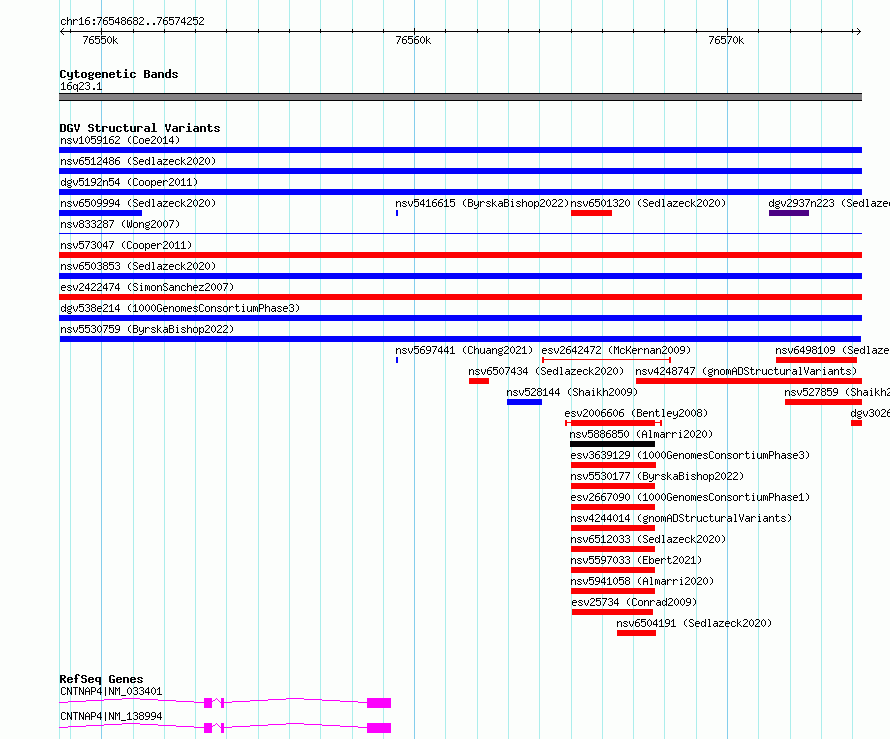Image resolution: width=890 pixels, height=739 pixels.
Task: Select the nsv527859 red bar
Action: click(824, 402)
